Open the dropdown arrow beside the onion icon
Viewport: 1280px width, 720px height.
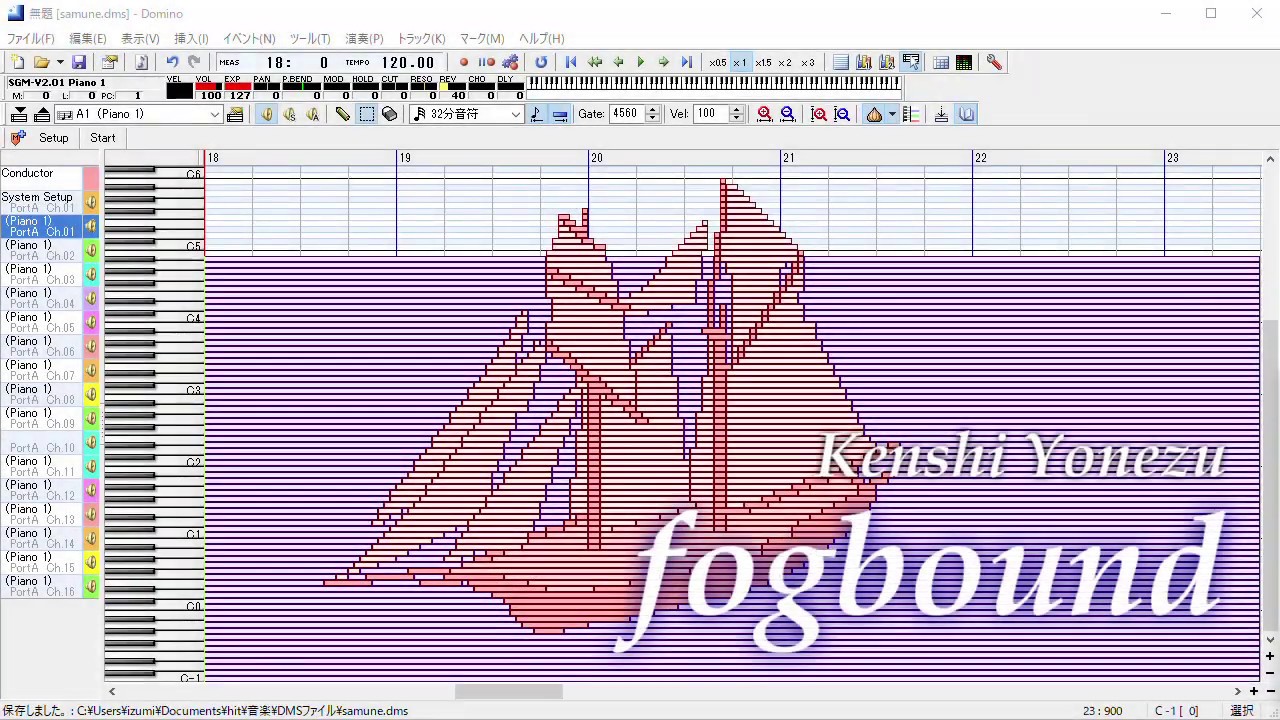(x=891, y=114)
